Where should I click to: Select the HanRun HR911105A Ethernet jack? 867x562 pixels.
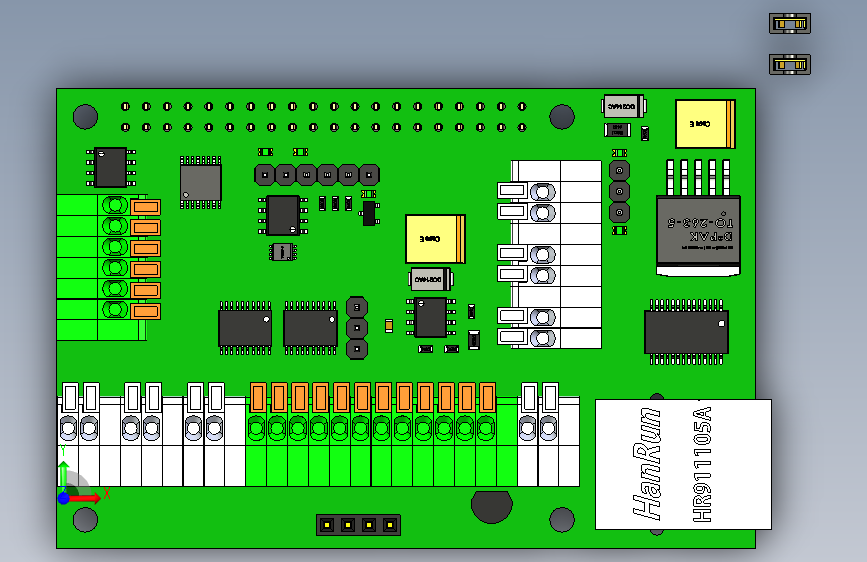683,464
